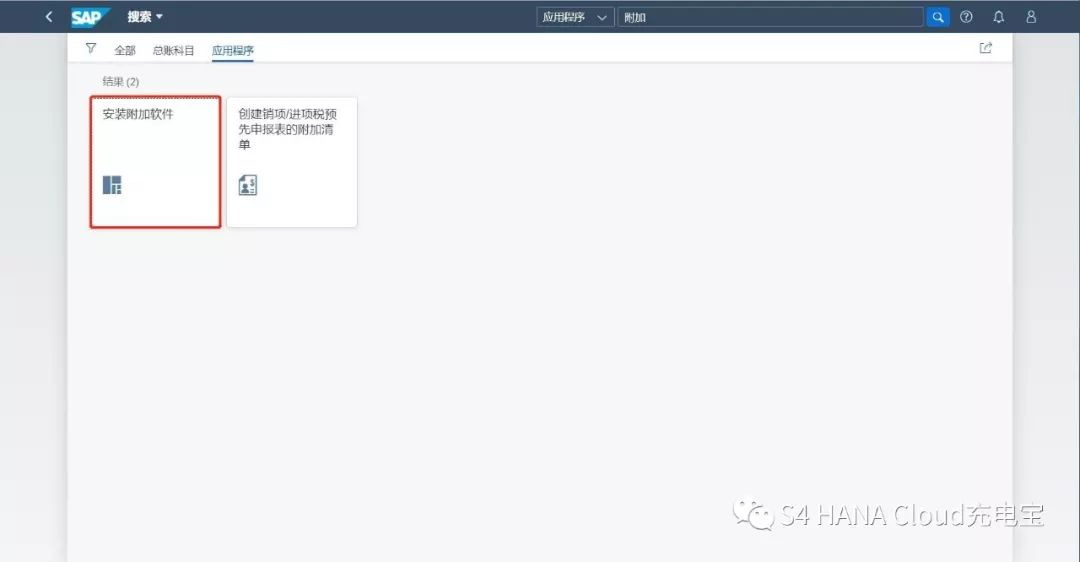
Task: Switch to the 总账科目 tab
Action: tap(174, 50)
